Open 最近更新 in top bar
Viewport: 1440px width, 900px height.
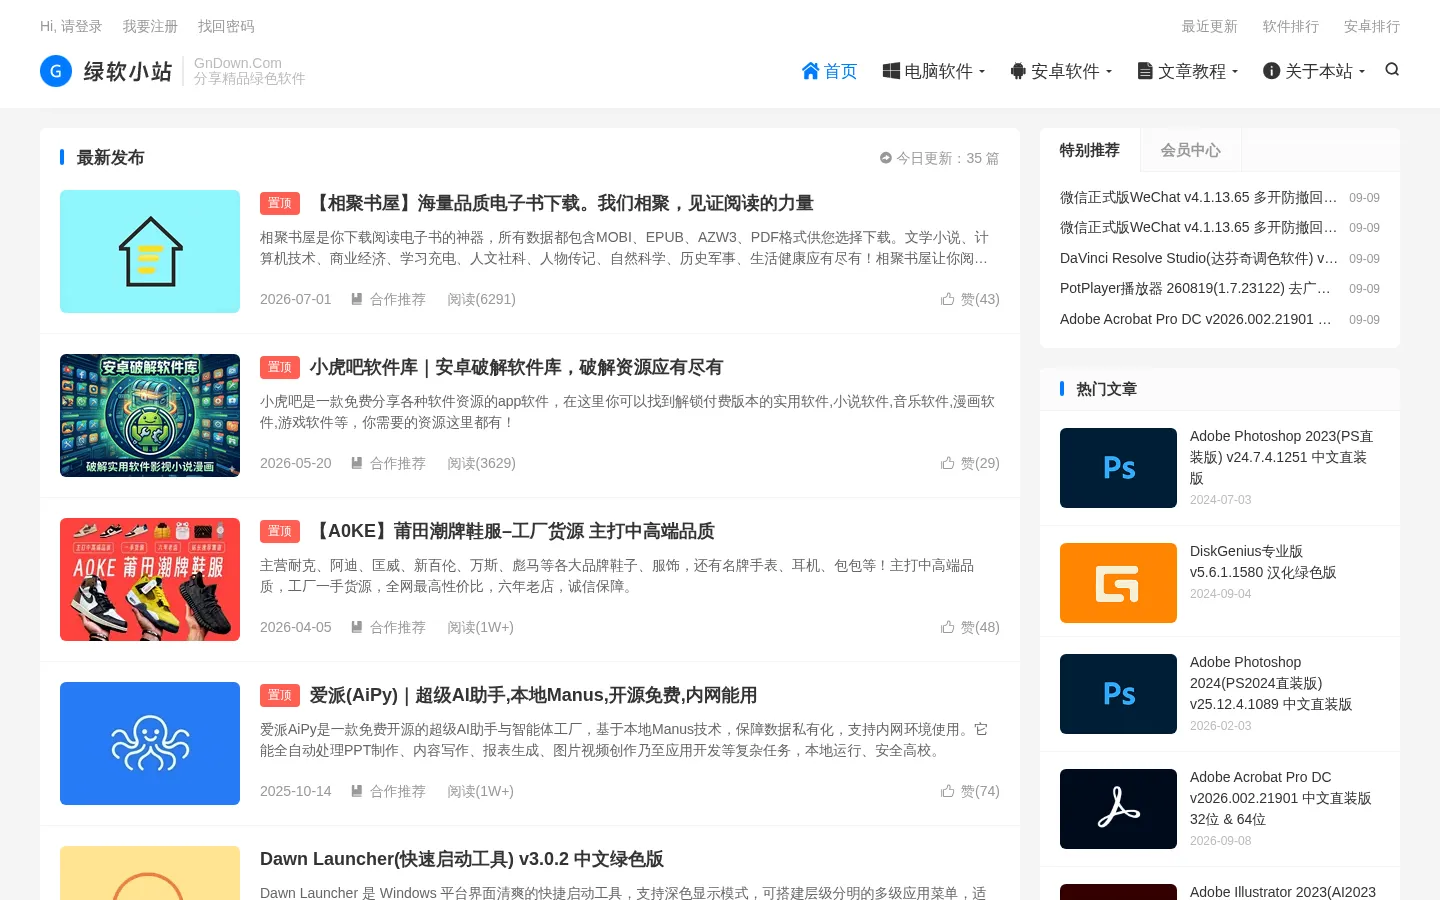pos(1209,26)
